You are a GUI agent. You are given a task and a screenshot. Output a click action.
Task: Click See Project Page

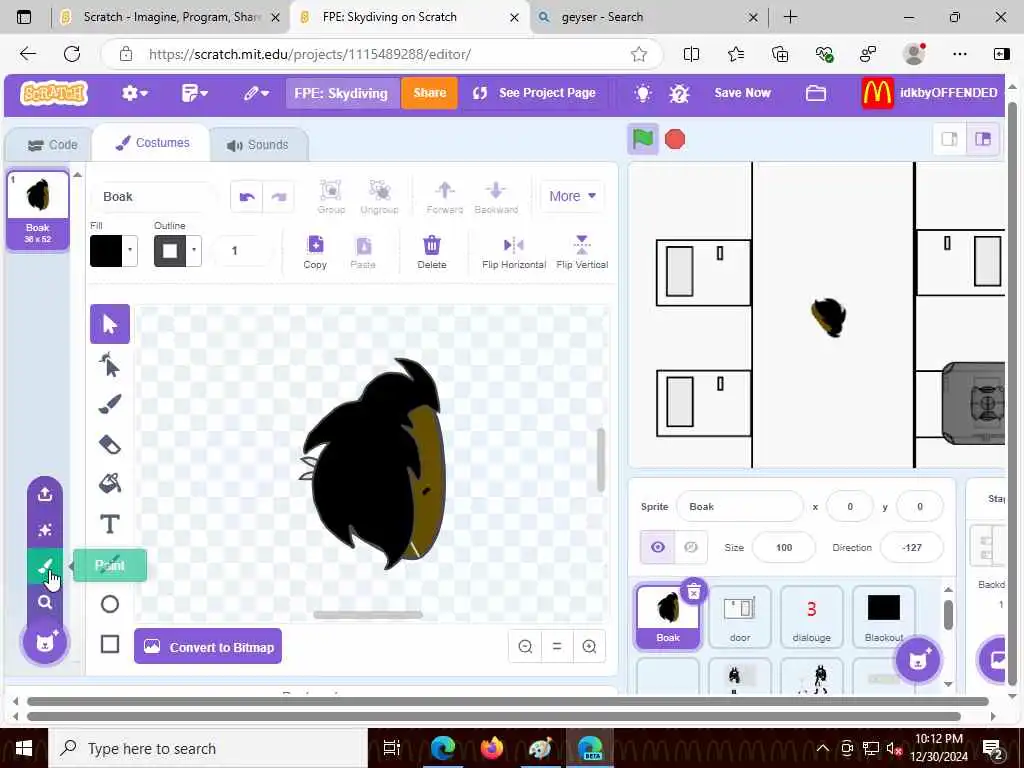(534, 93)
